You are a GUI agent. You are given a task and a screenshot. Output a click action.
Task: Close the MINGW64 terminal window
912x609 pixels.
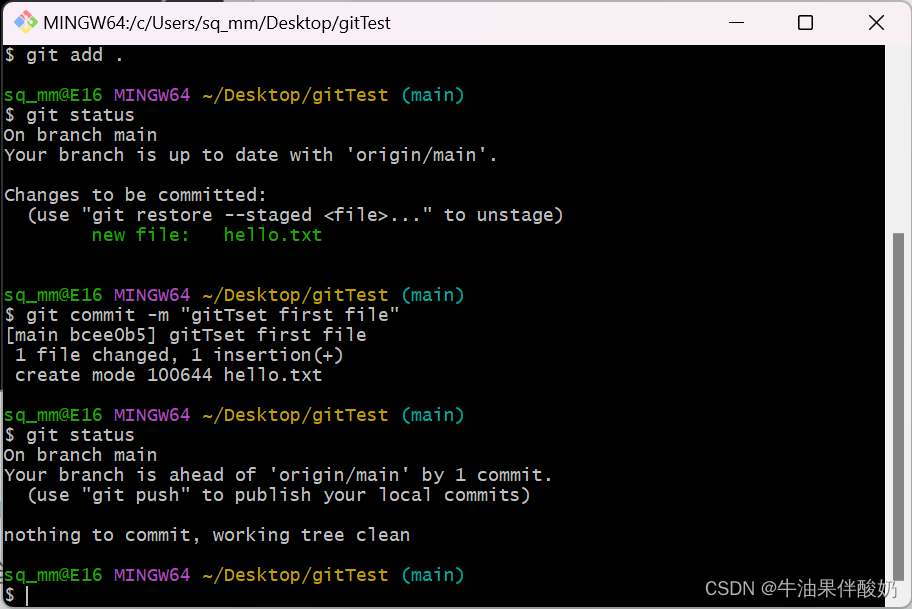point(876,23)
